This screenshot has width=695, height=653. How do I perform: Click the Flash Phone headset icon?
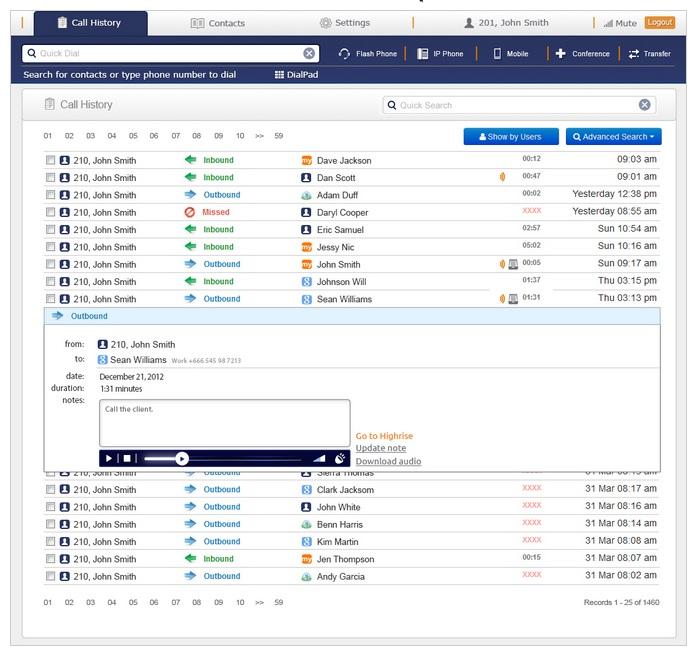pos(344,53)
